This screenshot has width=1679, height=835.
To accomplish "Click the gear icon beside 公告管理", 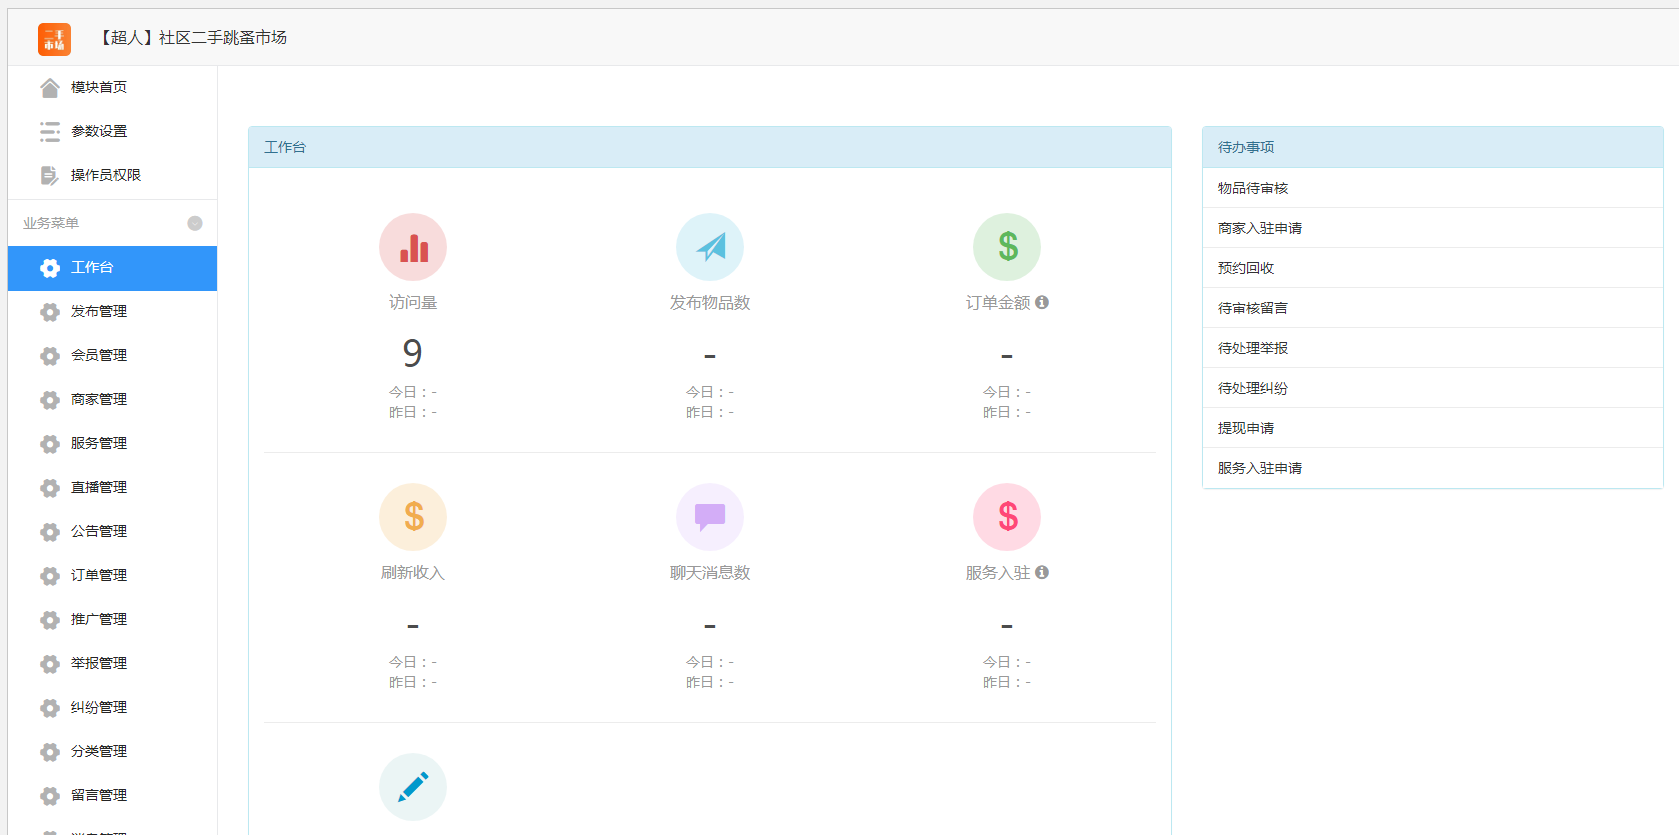I will [x=50, y=532].
